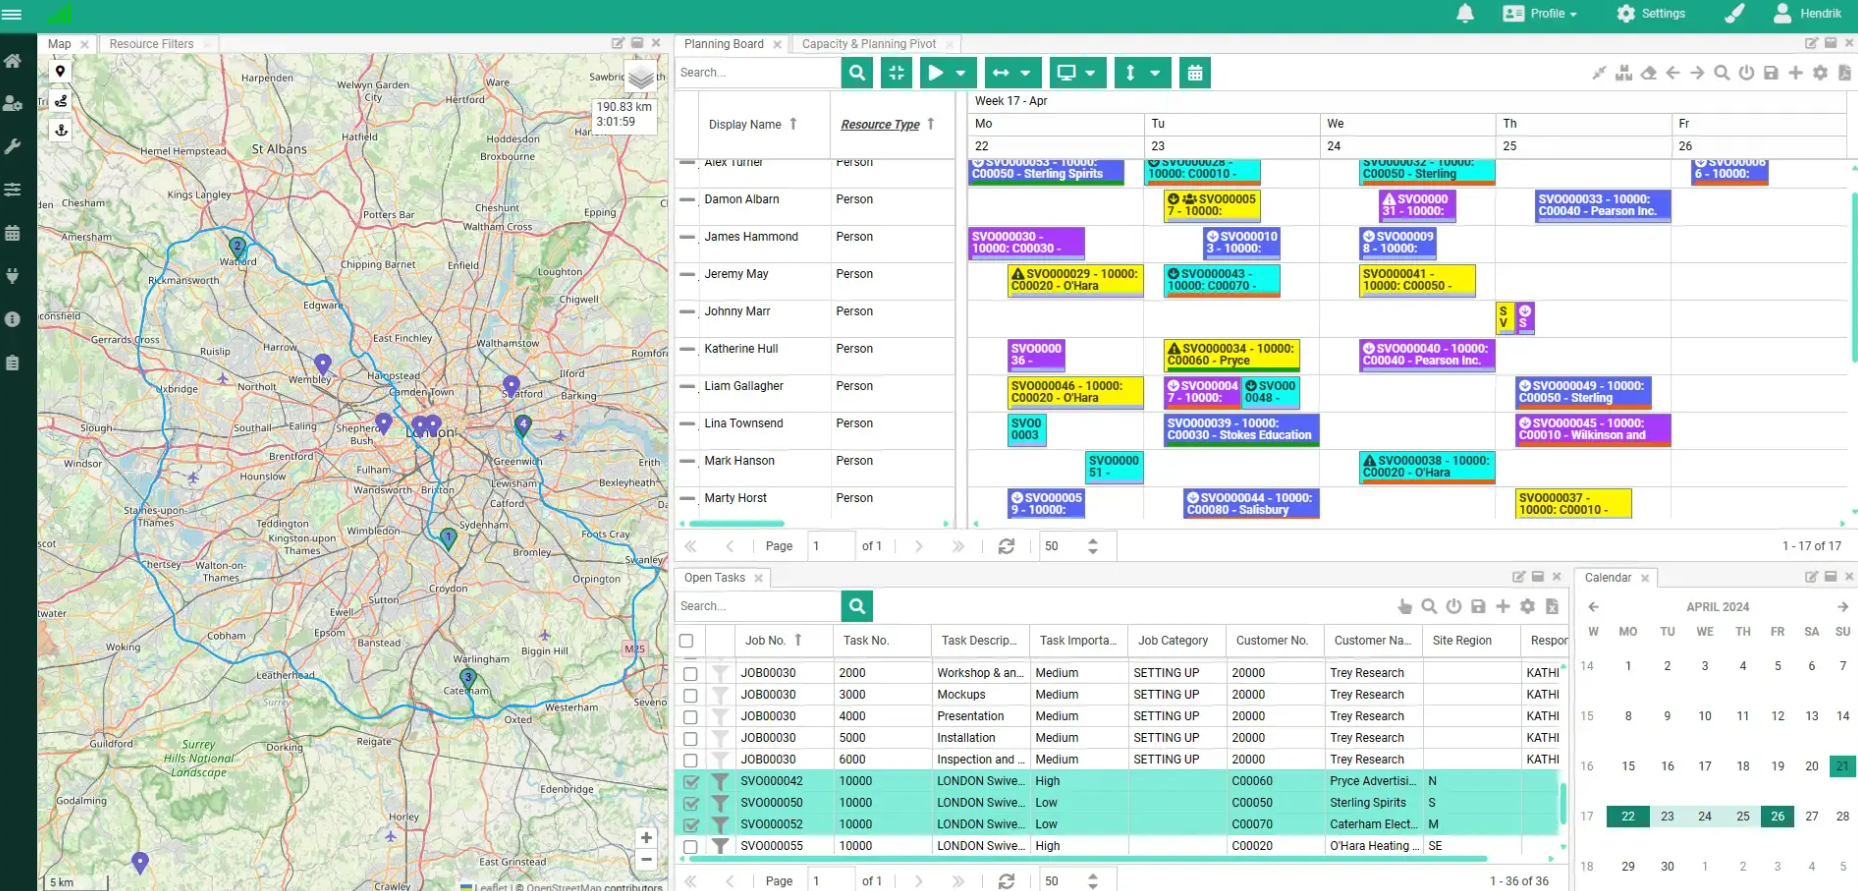Tick the checkbox for the JOB00030 Mockups row
This screenshot has height=891, width=1858.
690,695
